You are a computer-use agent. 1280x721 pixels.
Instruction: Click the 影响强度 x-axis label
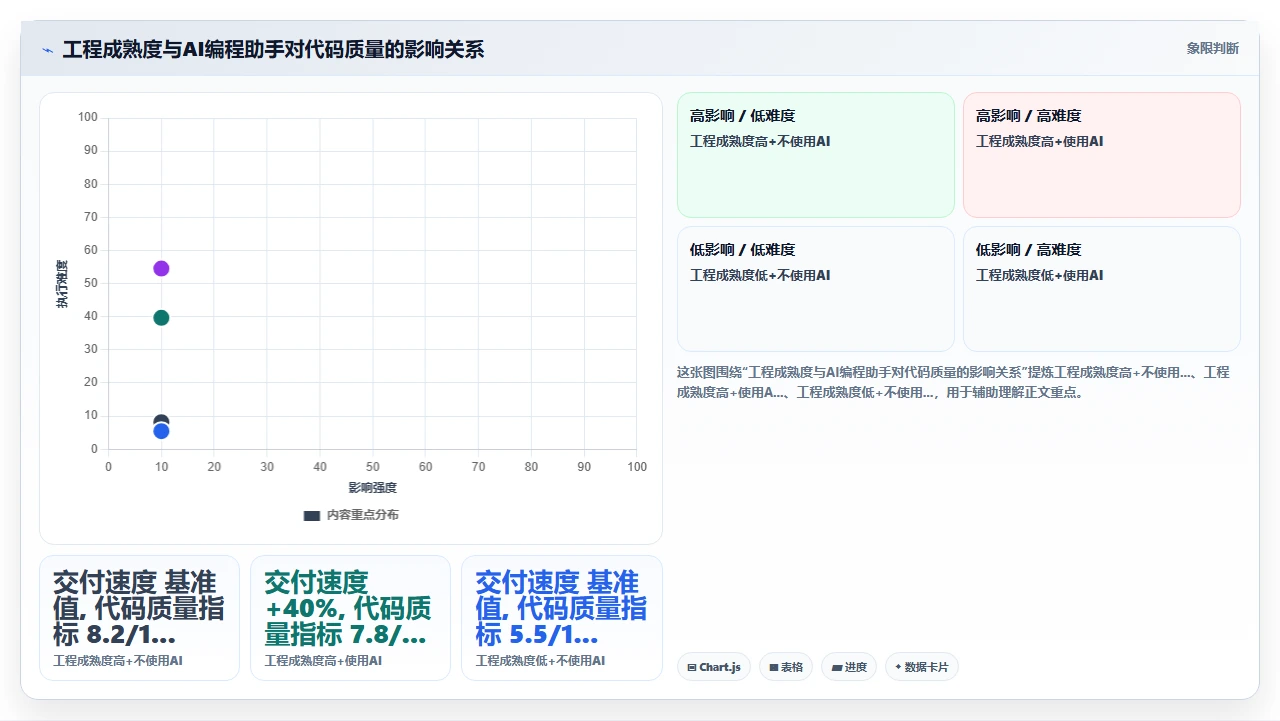(x=373, y=488)
